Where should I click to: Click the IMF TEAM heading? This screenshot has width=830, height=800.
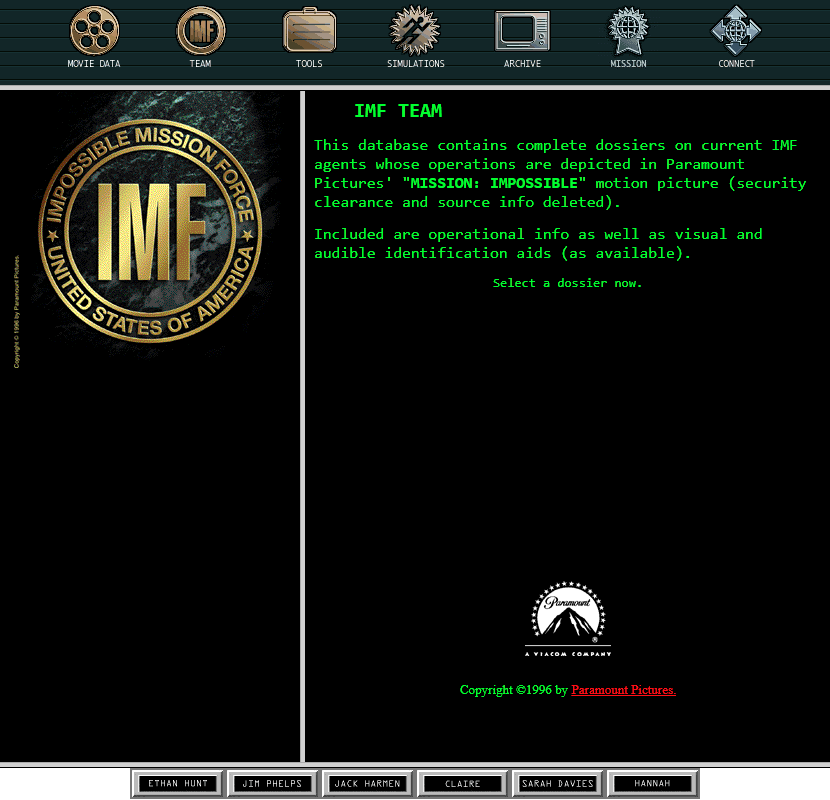tap(398, 111)
